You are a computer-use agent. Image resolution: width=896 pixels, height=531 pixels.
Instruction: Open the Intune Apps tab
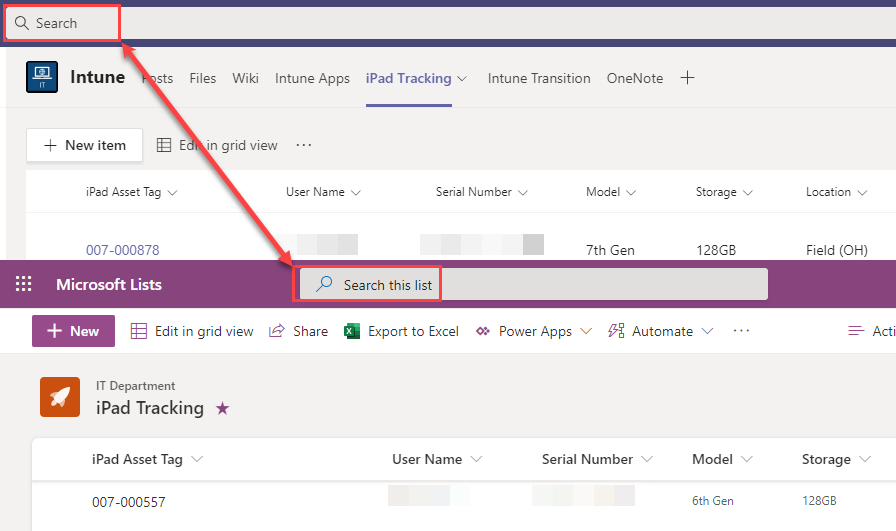tap(312, 78)
